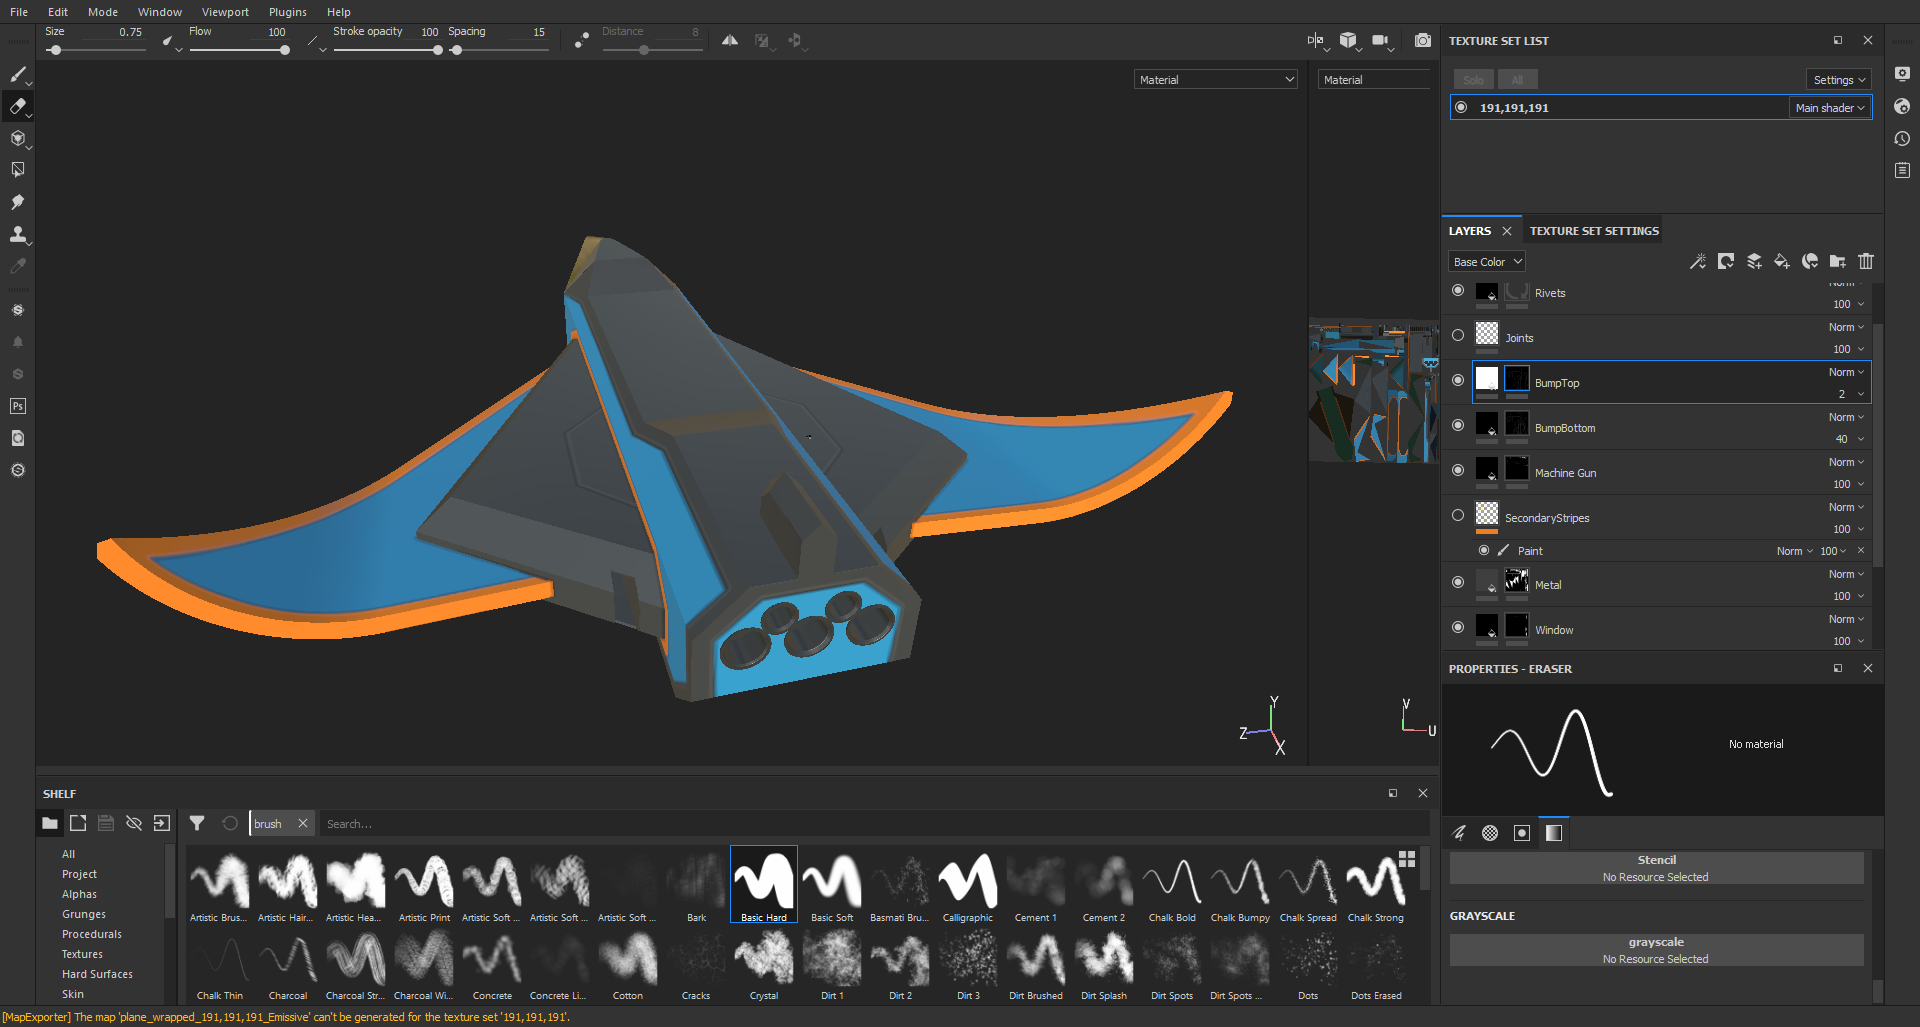Screen dimensions: 1920x1027
Task: Toggle lazy mouse icon near Distance
Action: click(582, 40)
